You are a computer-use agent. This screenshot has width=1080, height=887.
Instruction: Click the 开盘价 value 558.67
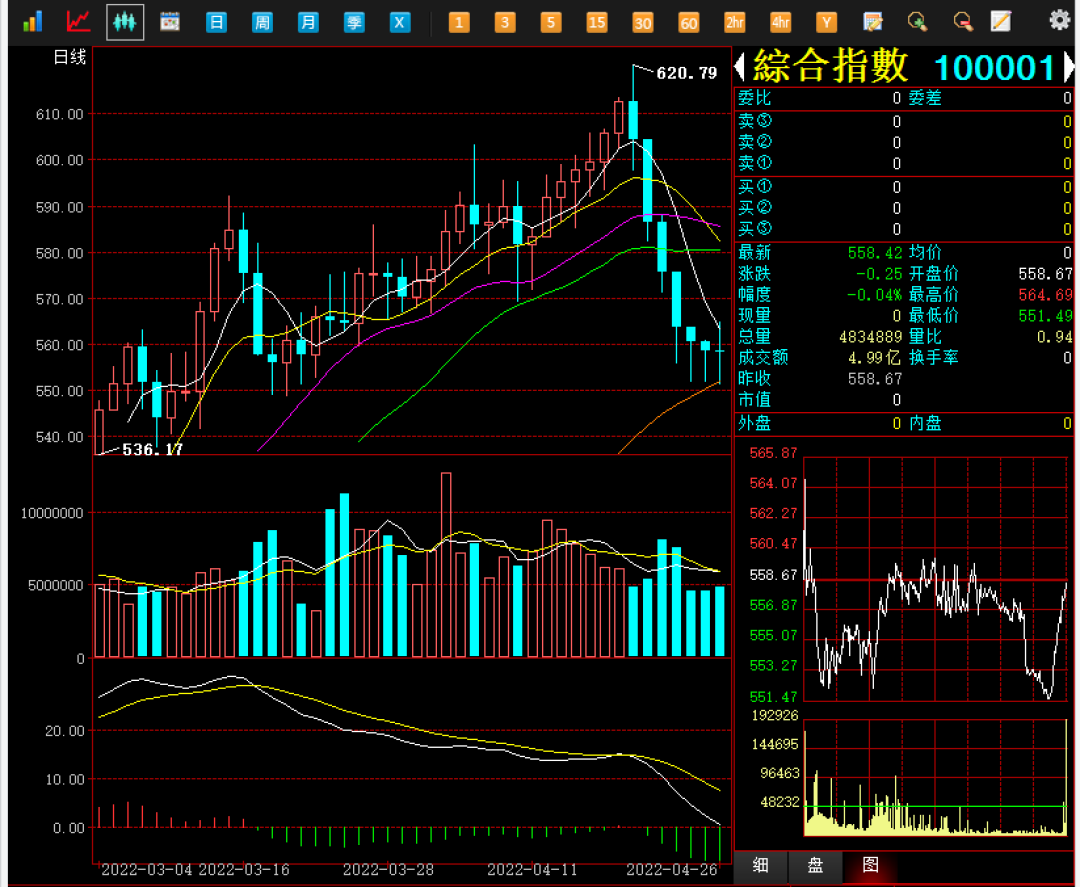1045,274
